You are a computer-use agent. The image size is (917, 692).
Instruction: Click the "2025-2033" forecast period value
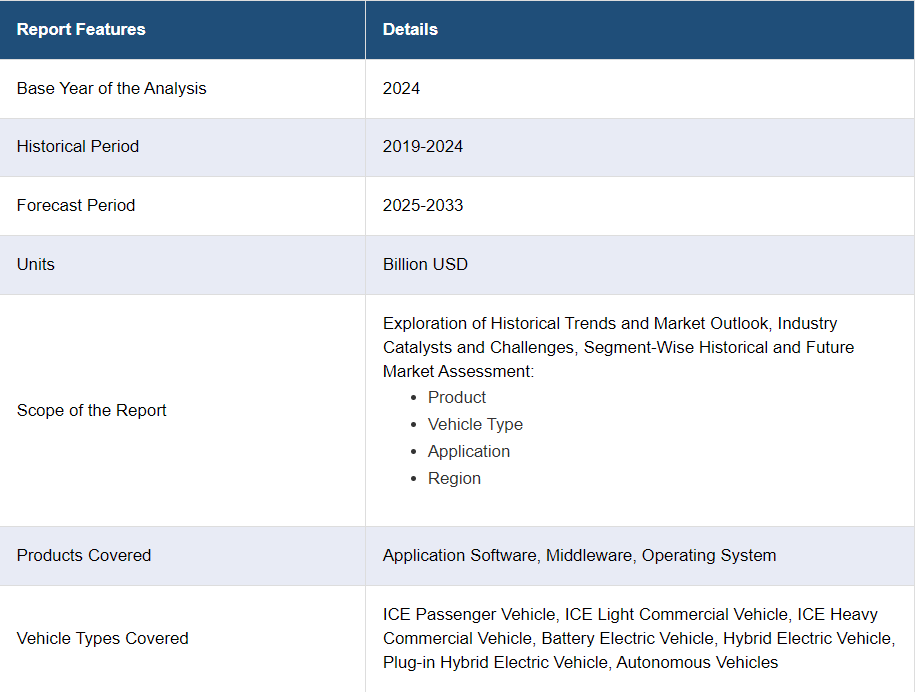[x=422, y=205]
